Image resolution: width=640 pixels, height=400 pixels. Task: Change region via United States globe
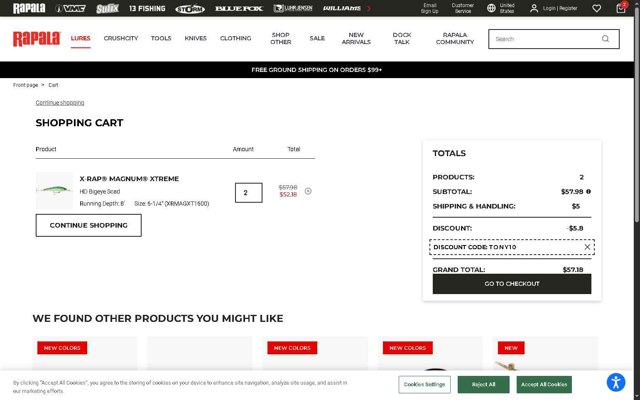tap(501, 8)
